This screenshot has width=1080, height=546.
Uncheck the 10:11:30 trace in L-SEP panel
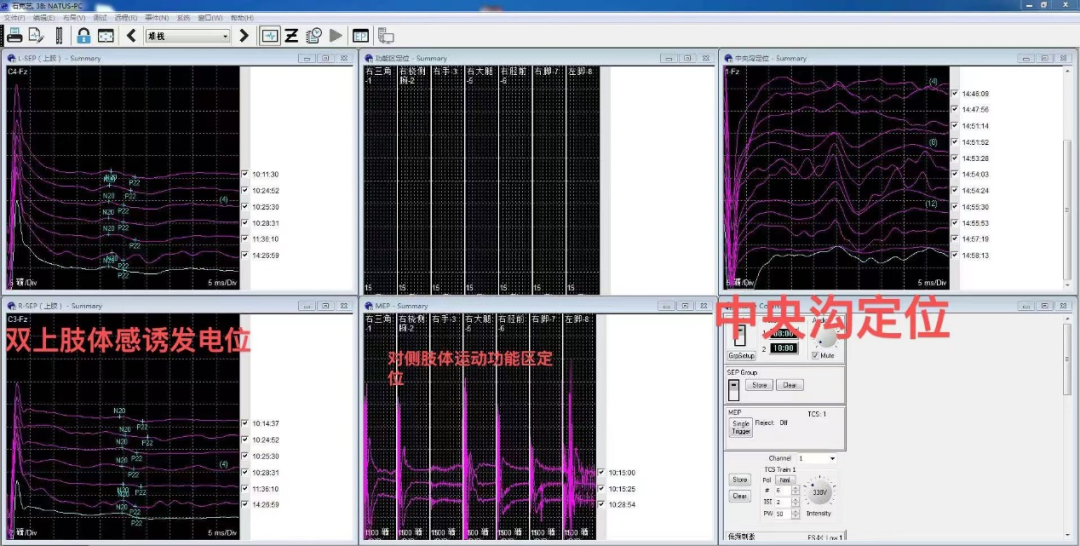click(245, 174)
